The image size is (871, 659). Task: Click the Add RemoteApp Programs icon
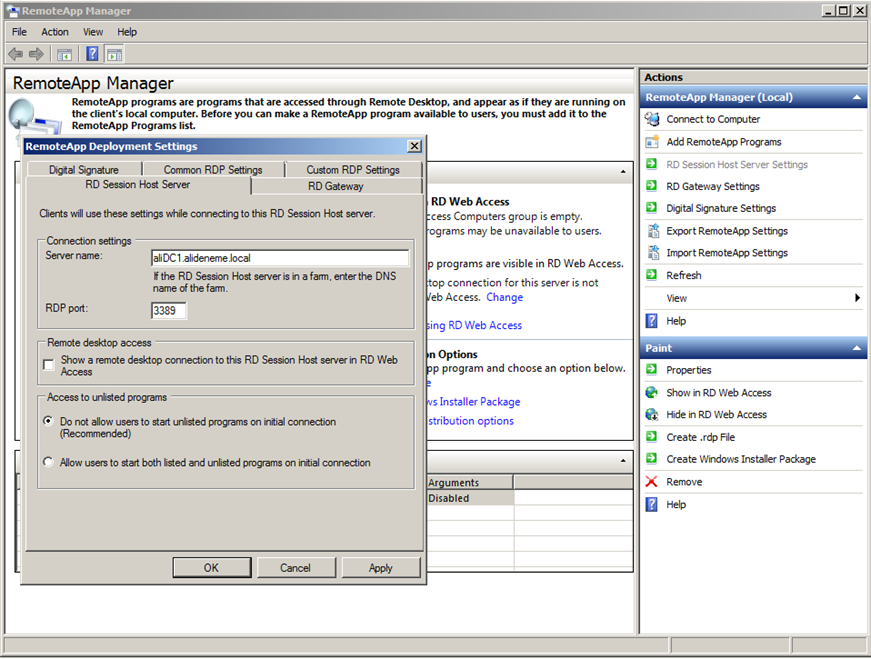pos(652,142)
